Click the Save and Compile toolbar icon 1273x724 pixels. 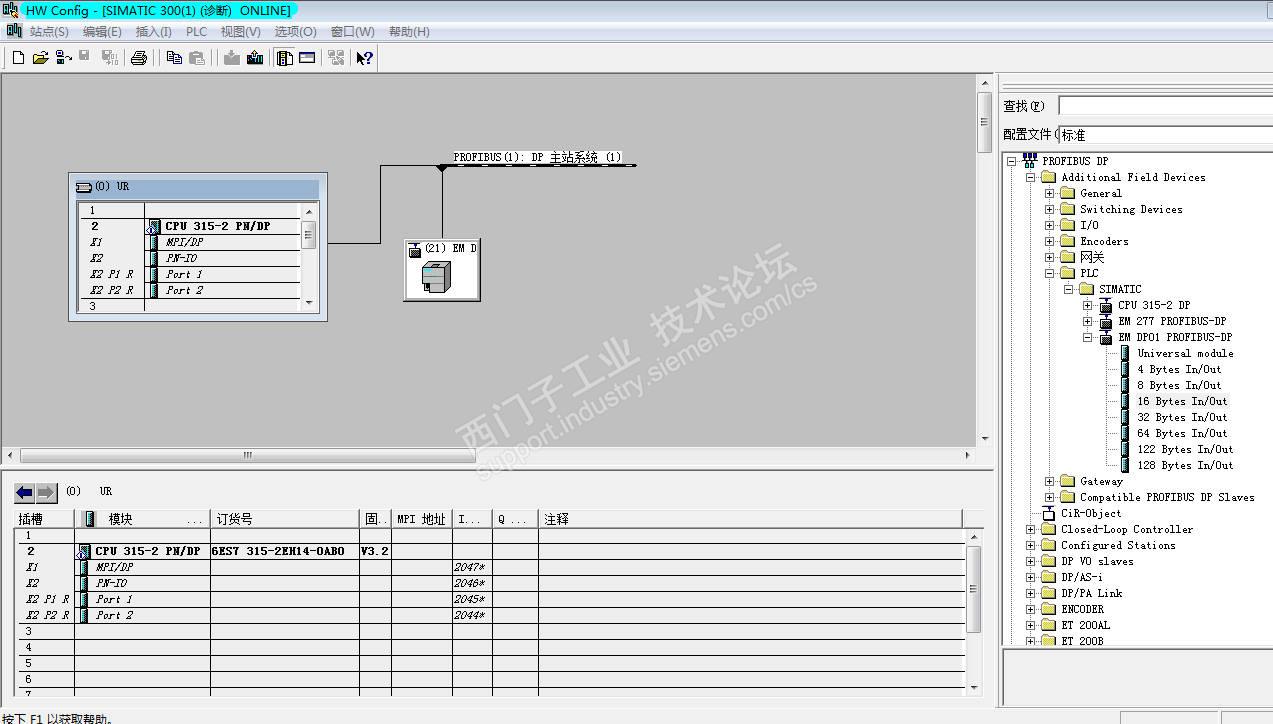pyautogui.click(x=109, y=58)
